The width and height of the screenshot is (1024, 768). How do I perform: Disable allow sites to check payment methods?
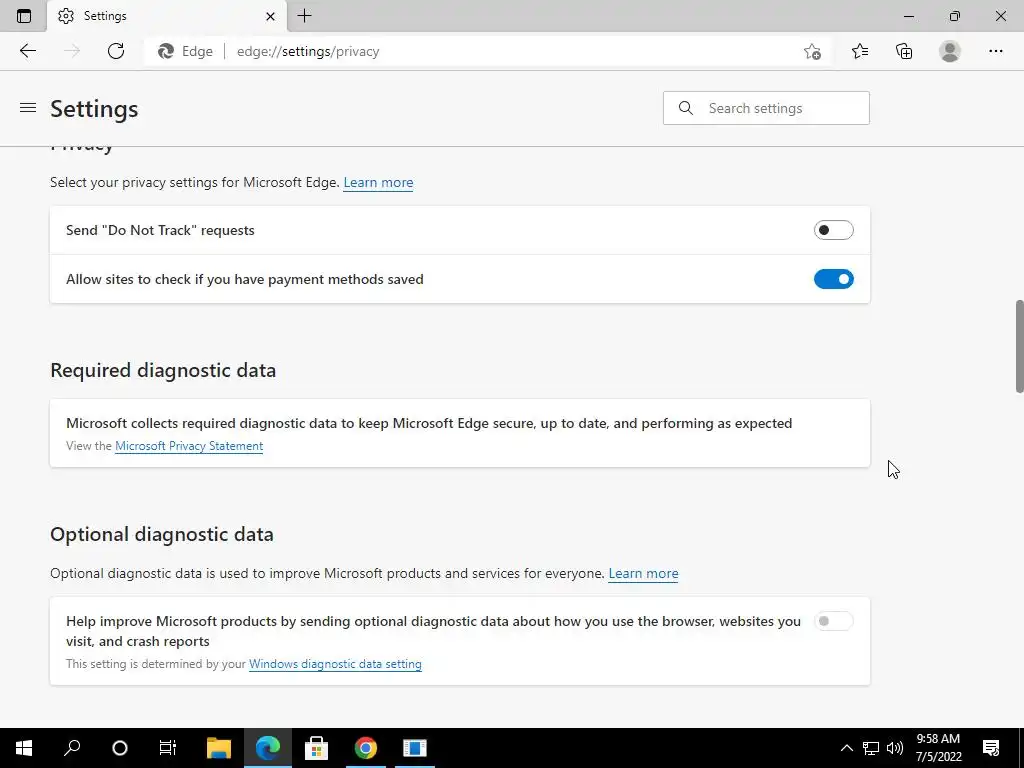(x=833, y=279)
